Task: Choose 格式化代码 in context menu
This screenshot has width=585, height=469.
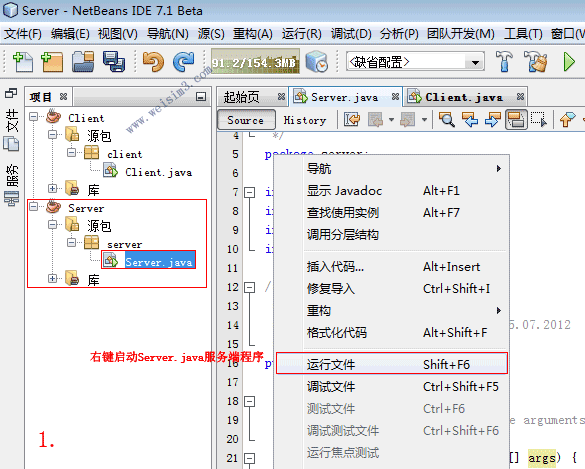Action: (x=392, y=332)
